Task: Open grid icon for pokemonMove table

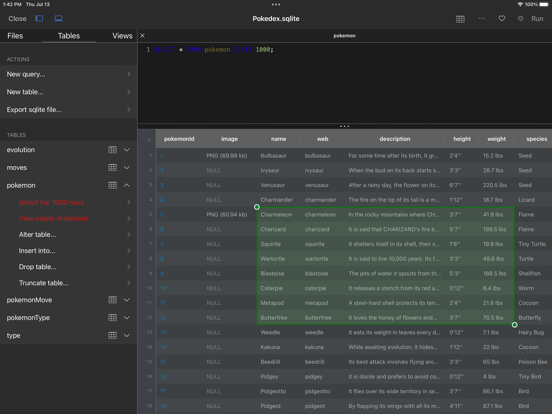Action: (112, 300)
